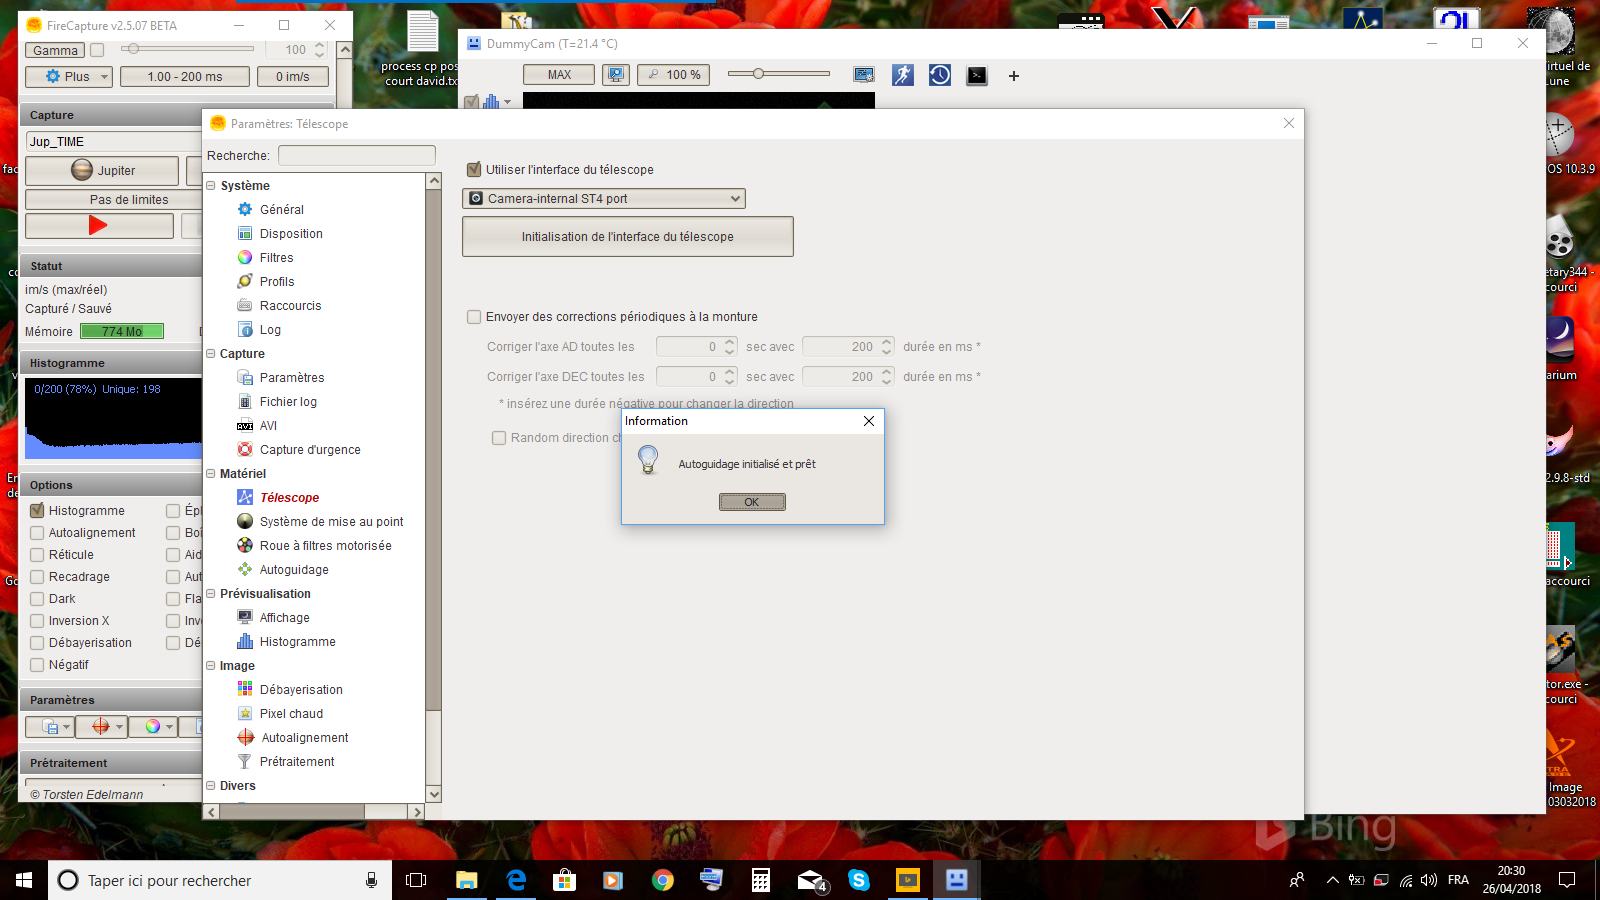The width and height of the screenshot is (1600, 900).
Task: Check the Négatif option
Action: pyautogui.click(x=37, y=665)
